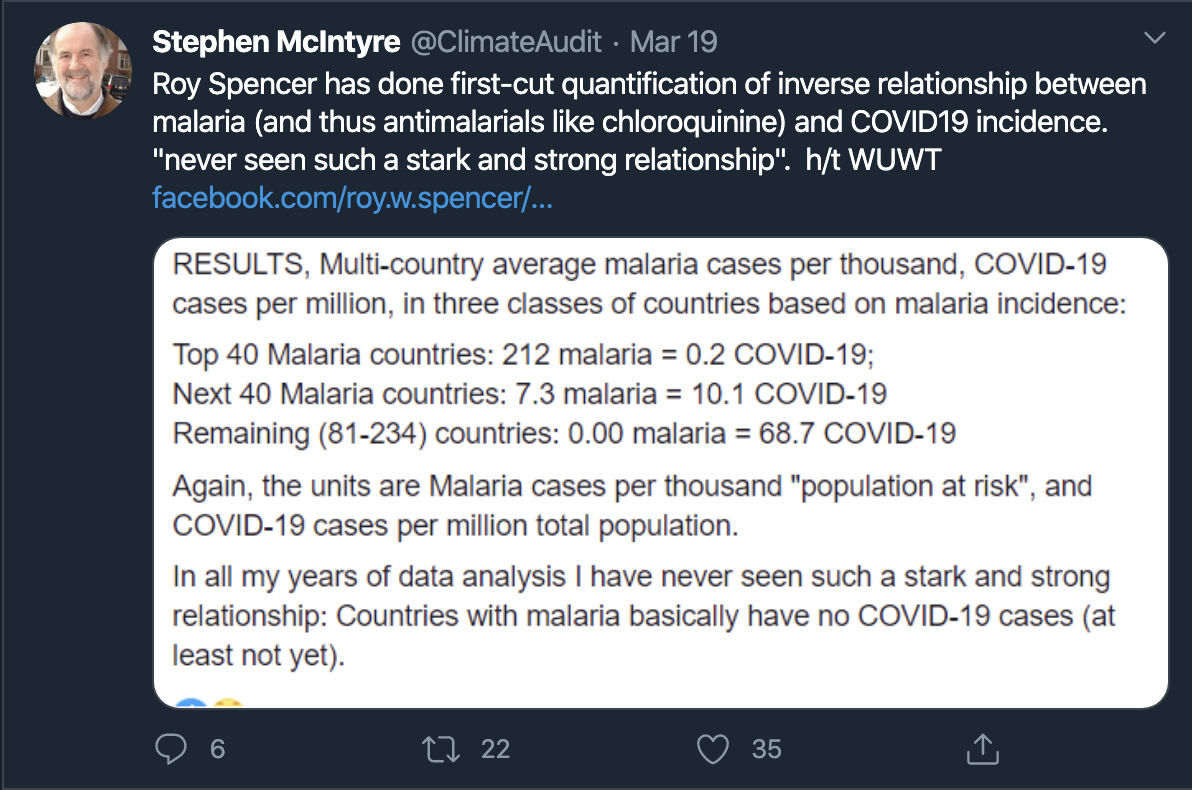Expand tweet options chevron menu
Screen dimensions: 1192x790
[1154, 38]
